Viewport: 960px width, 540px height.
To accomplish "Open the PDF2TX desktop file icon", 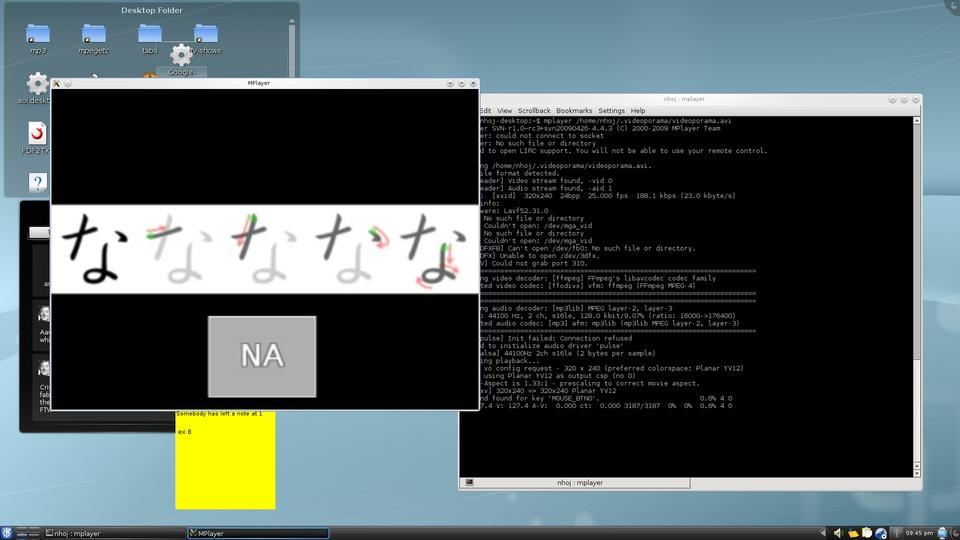I will (37, 133).
